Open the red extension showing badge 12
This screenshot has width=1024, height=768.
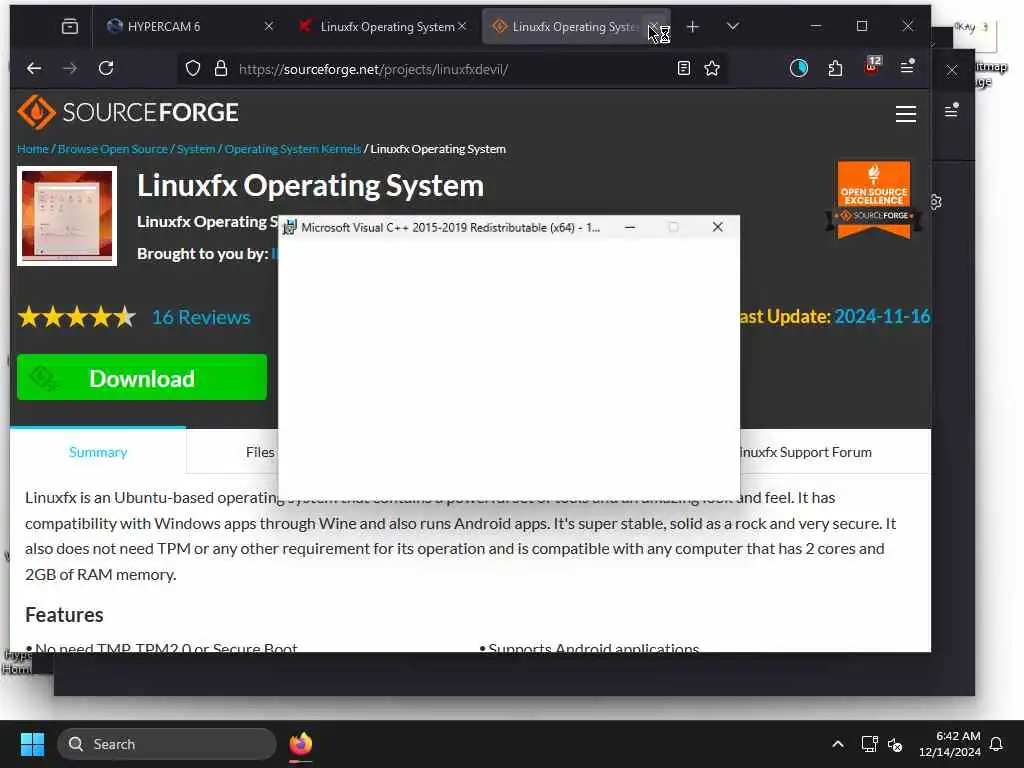pos(872,65)
